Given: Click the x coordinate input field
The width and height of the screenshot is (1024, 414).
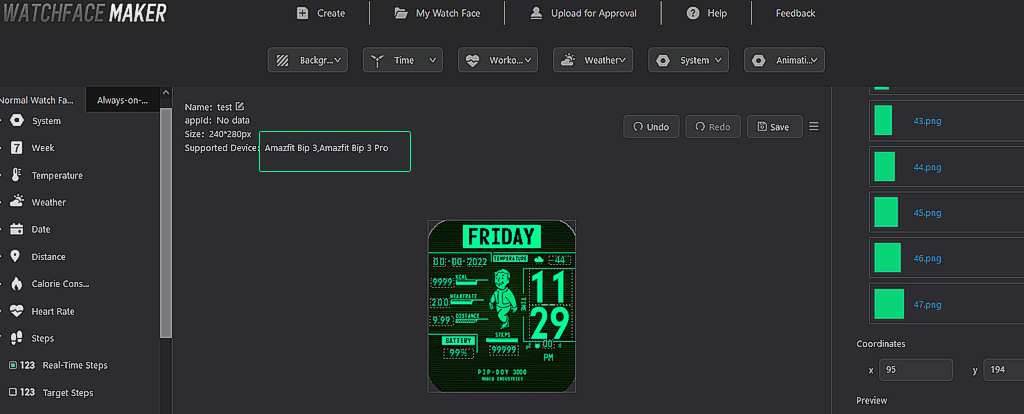Looking at the screenshot, I should click(x=916, y=370).
